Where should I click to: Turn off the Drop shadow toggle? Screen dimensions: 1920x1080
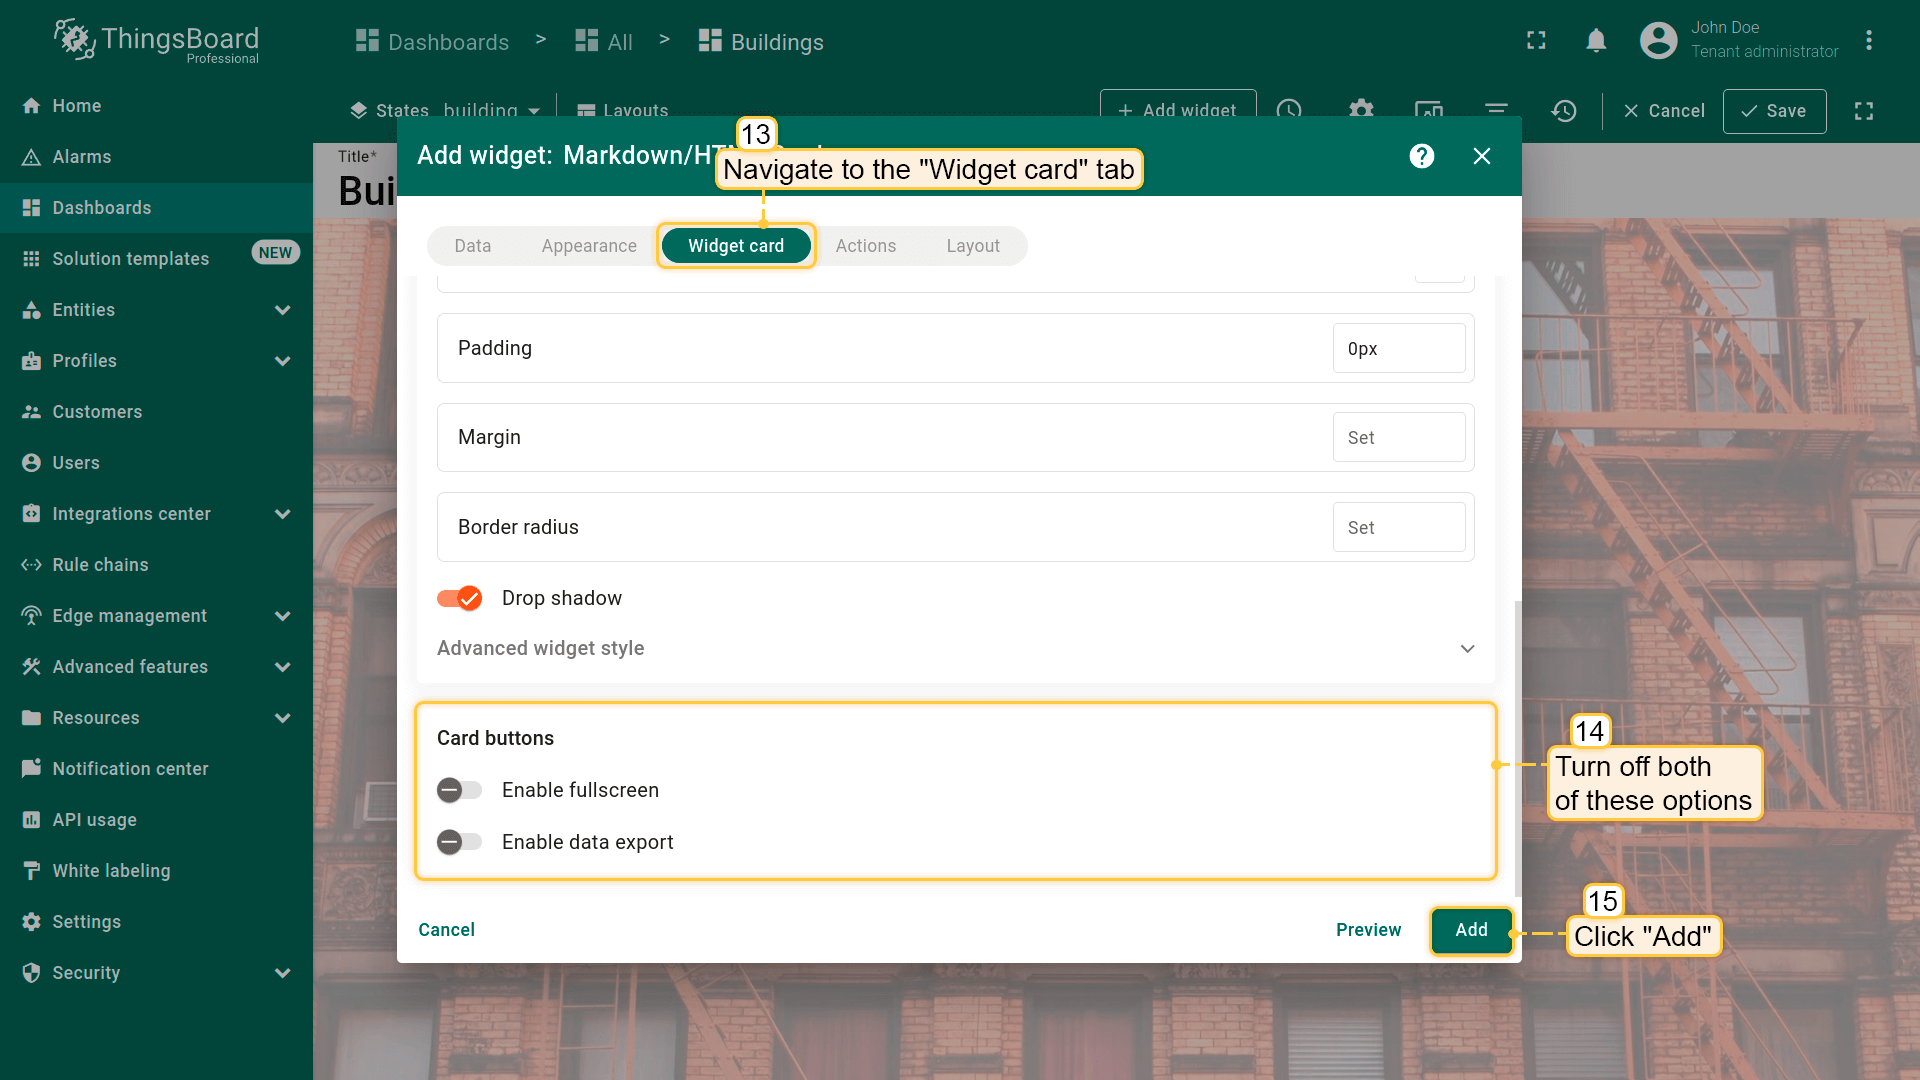point(460,598)
